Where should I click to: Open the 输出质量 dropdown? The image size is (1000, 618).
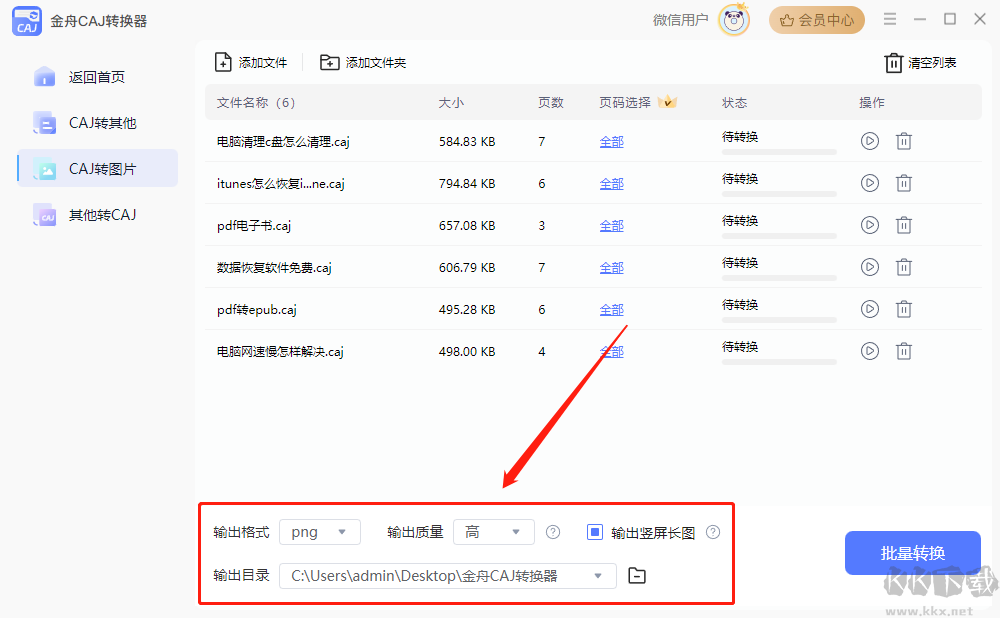(x=494, y=533)
